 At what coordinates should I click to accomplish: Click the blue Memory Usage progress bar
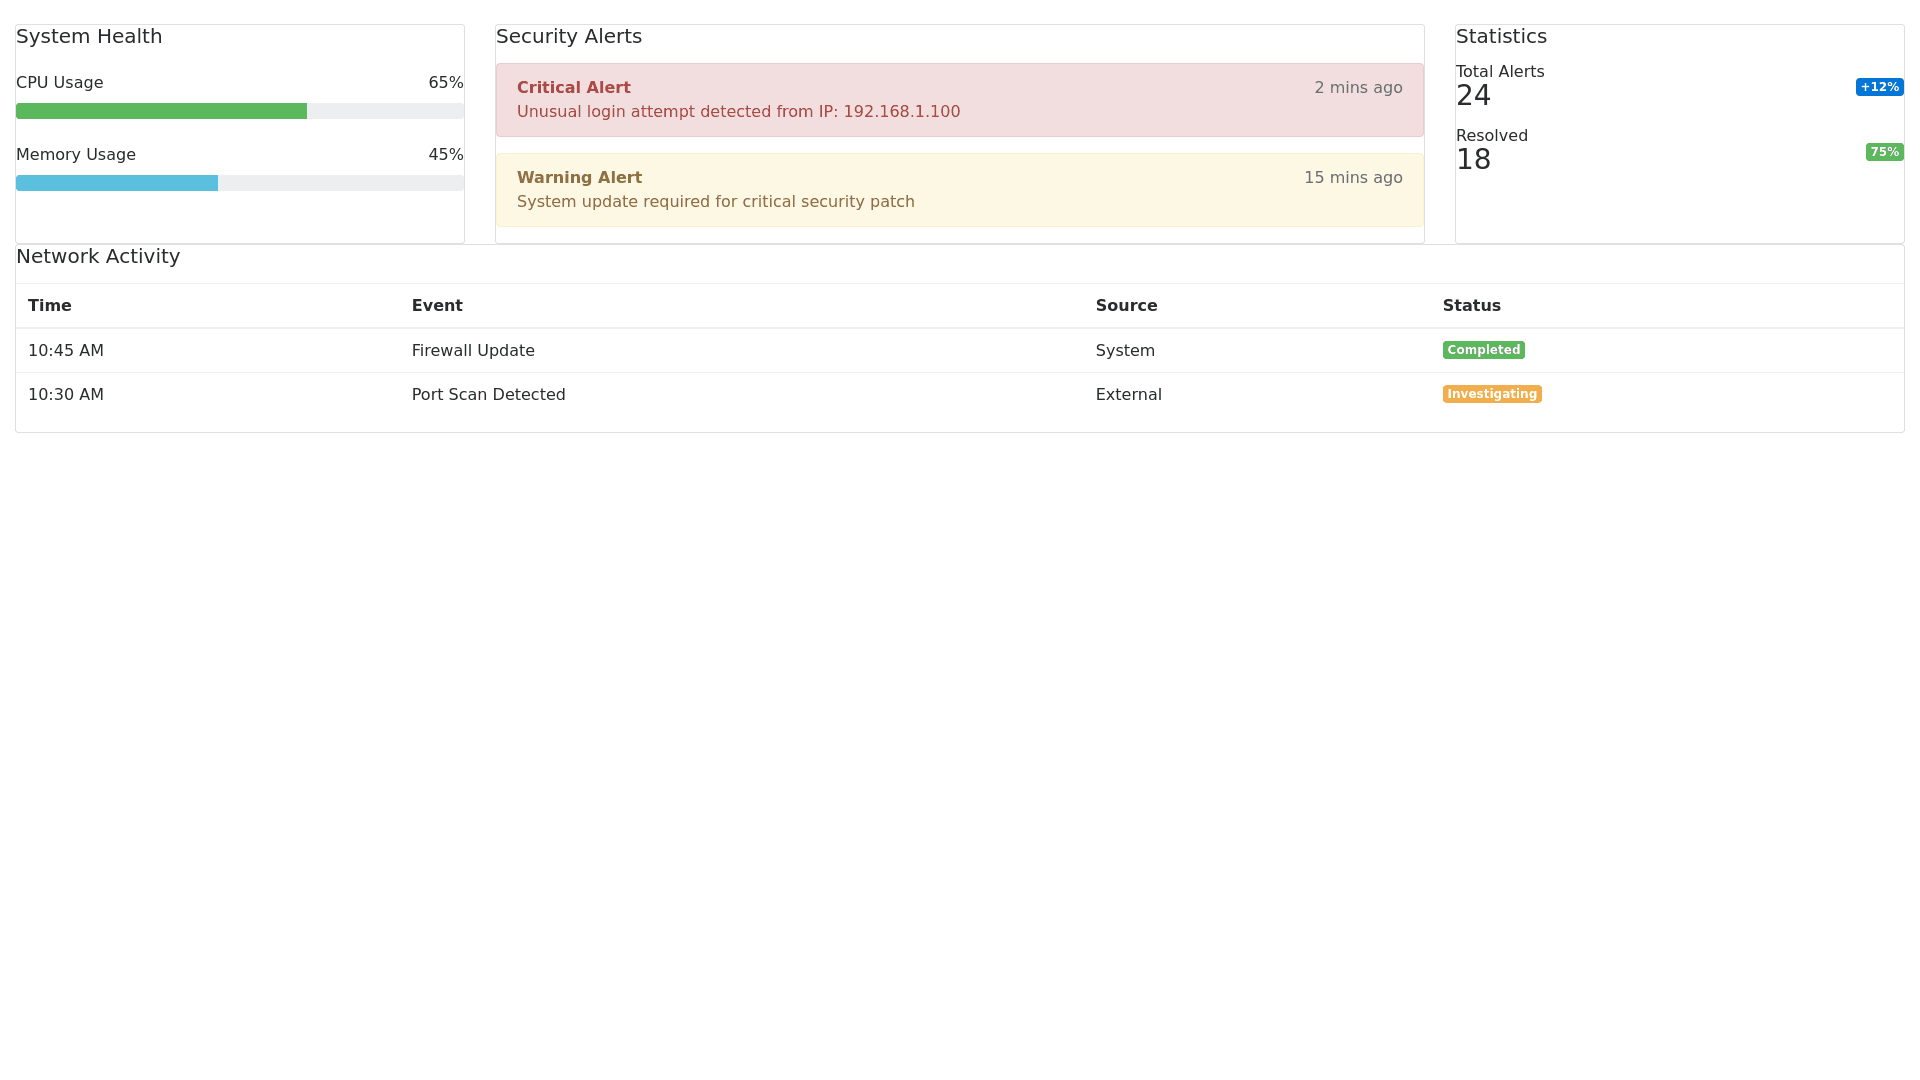tap(117, 183)
